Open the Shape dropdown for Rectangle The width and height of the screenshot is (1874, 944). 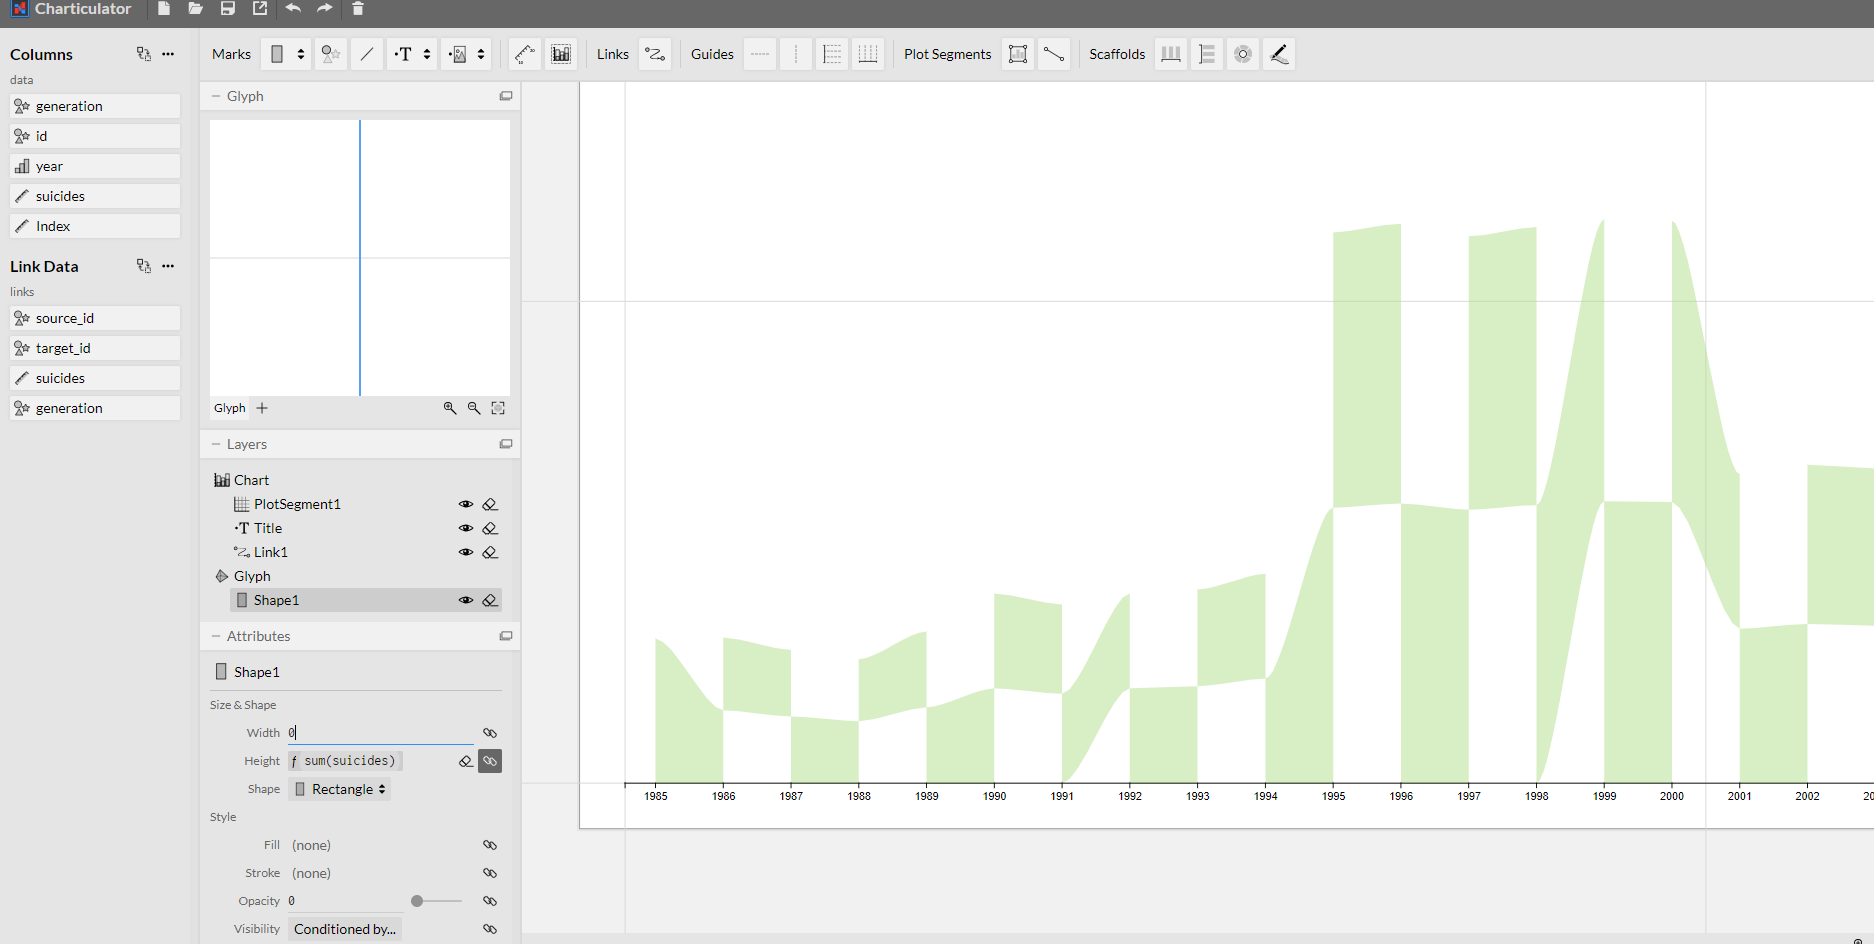[340, 789]
